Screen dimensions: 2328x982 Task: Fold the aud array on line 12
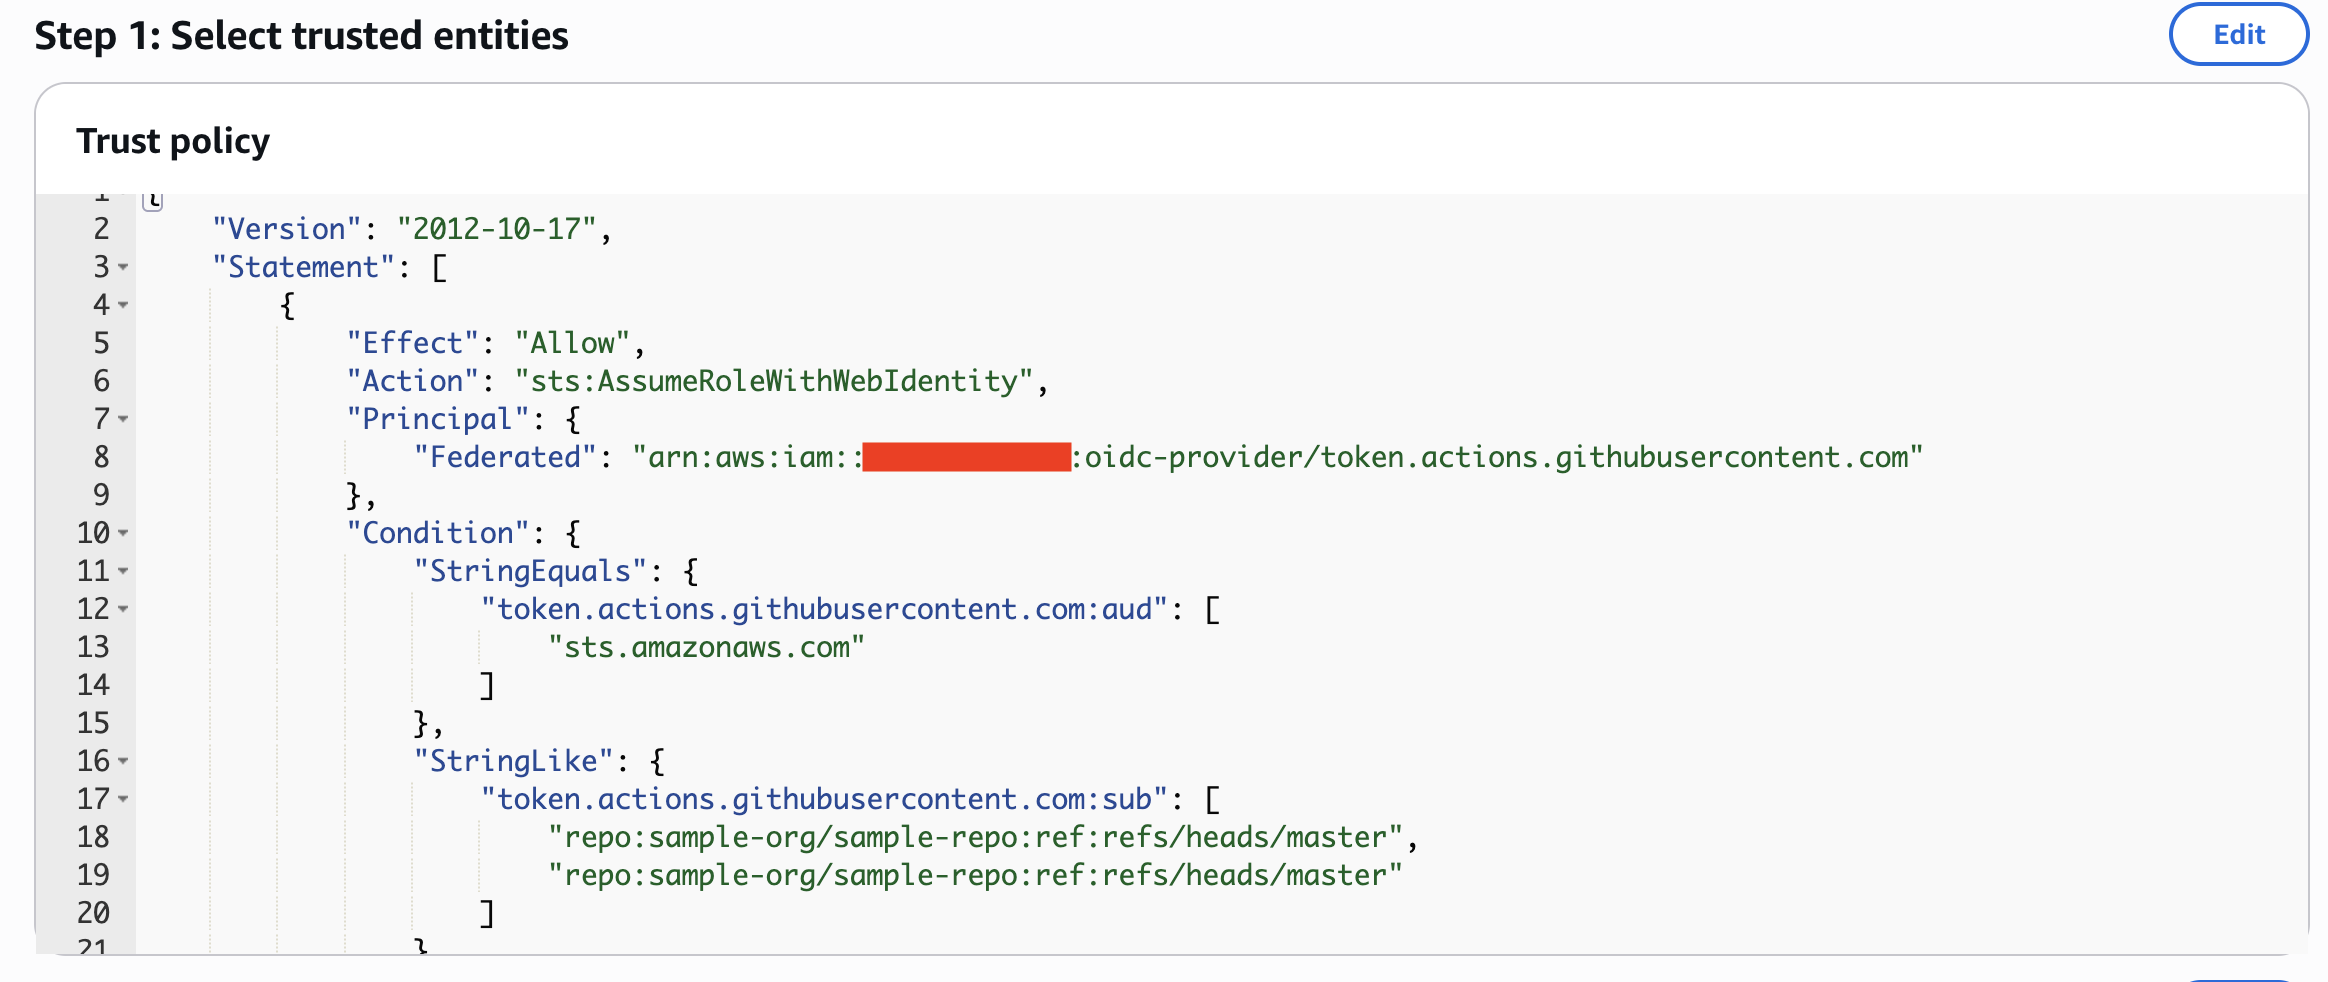[123, 609]
